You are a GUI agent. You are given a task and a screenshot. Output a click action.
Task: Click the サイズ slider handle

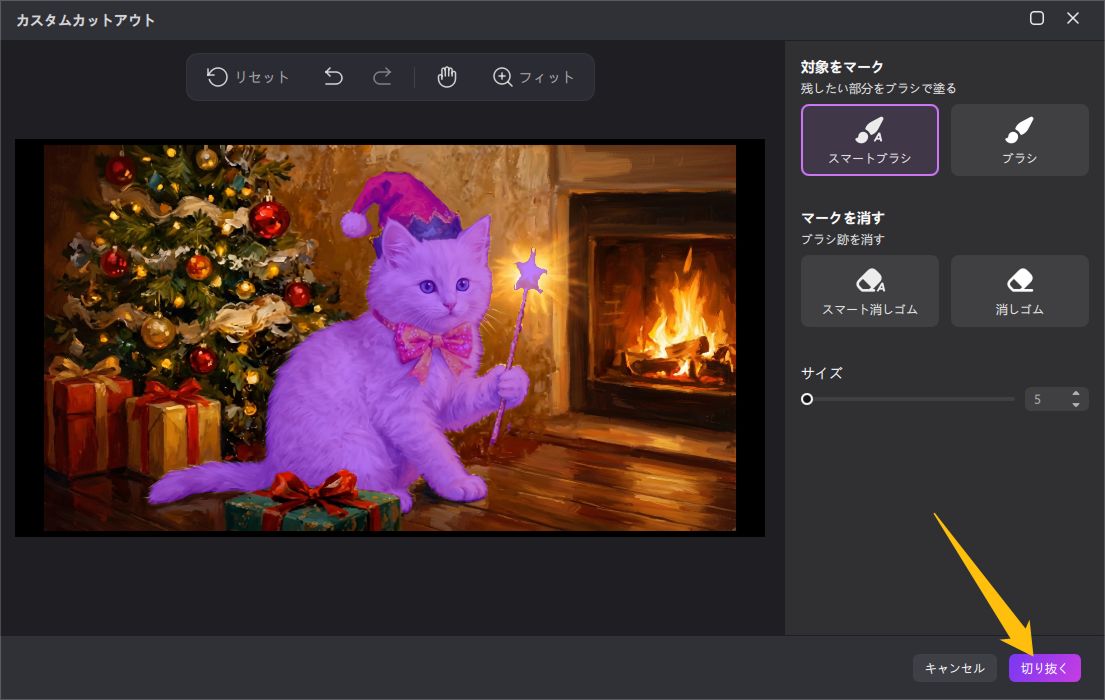tap(807, 399)
